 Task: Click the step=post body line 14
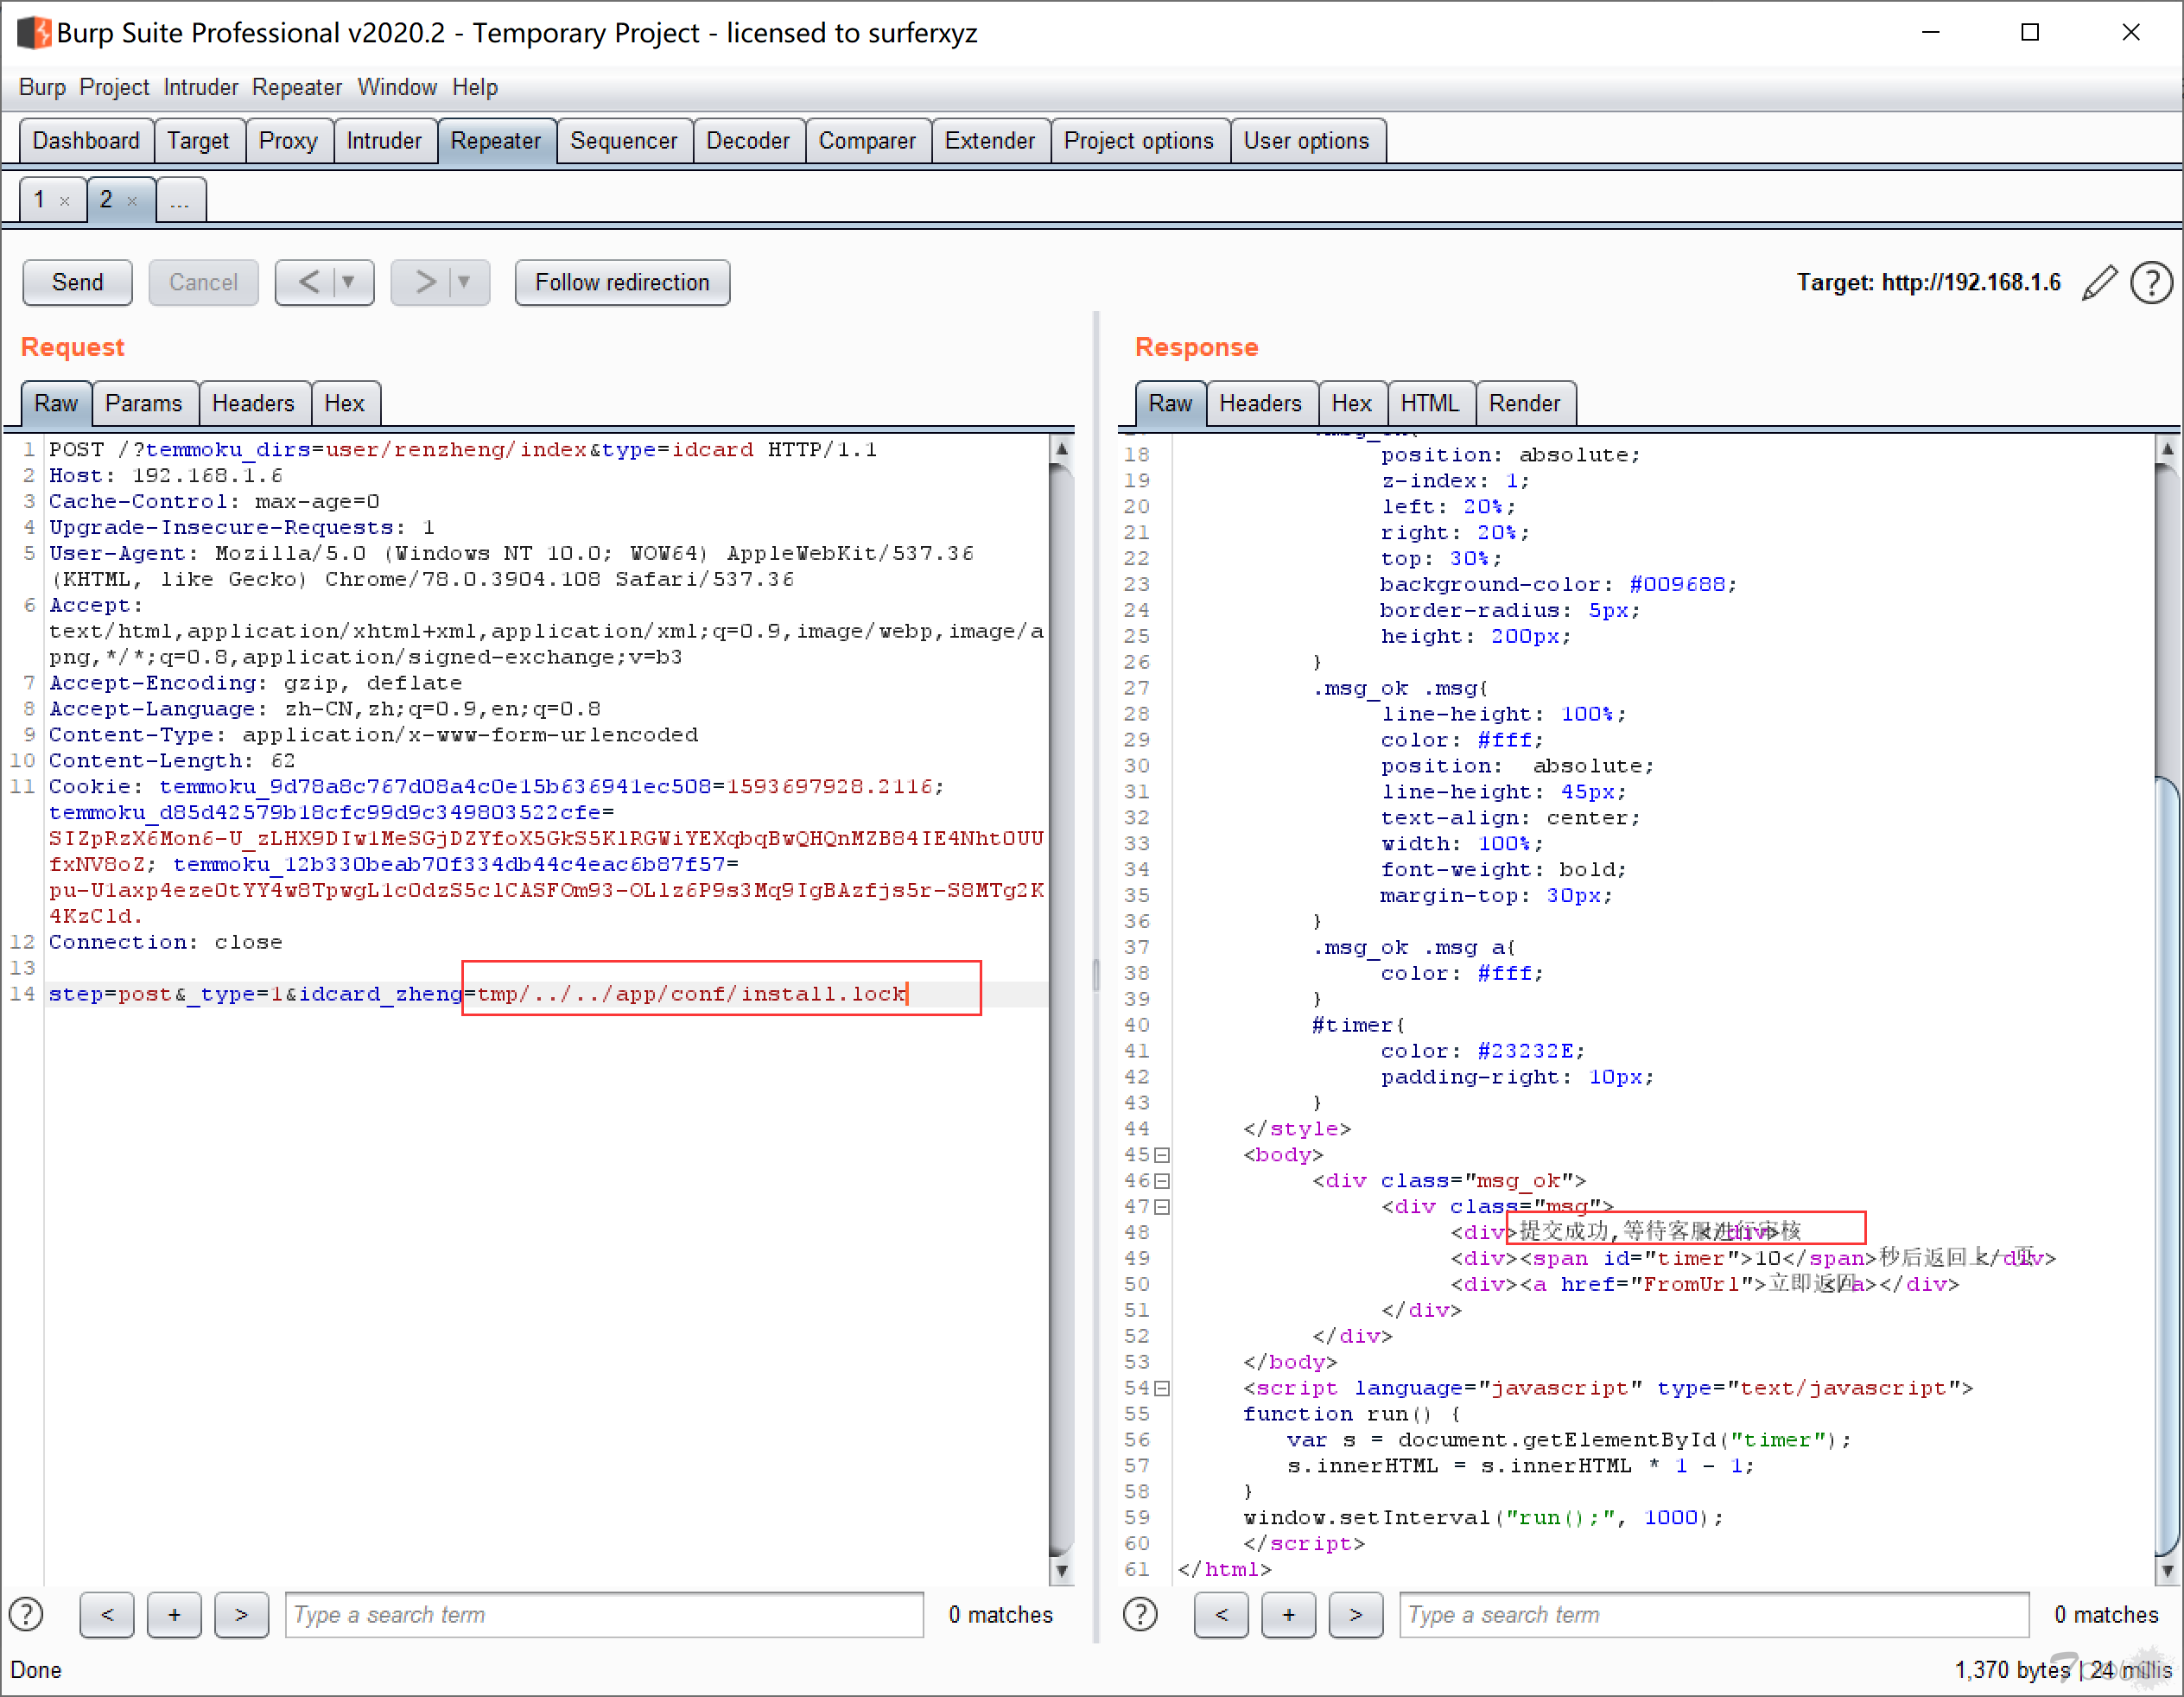point(479,994)
